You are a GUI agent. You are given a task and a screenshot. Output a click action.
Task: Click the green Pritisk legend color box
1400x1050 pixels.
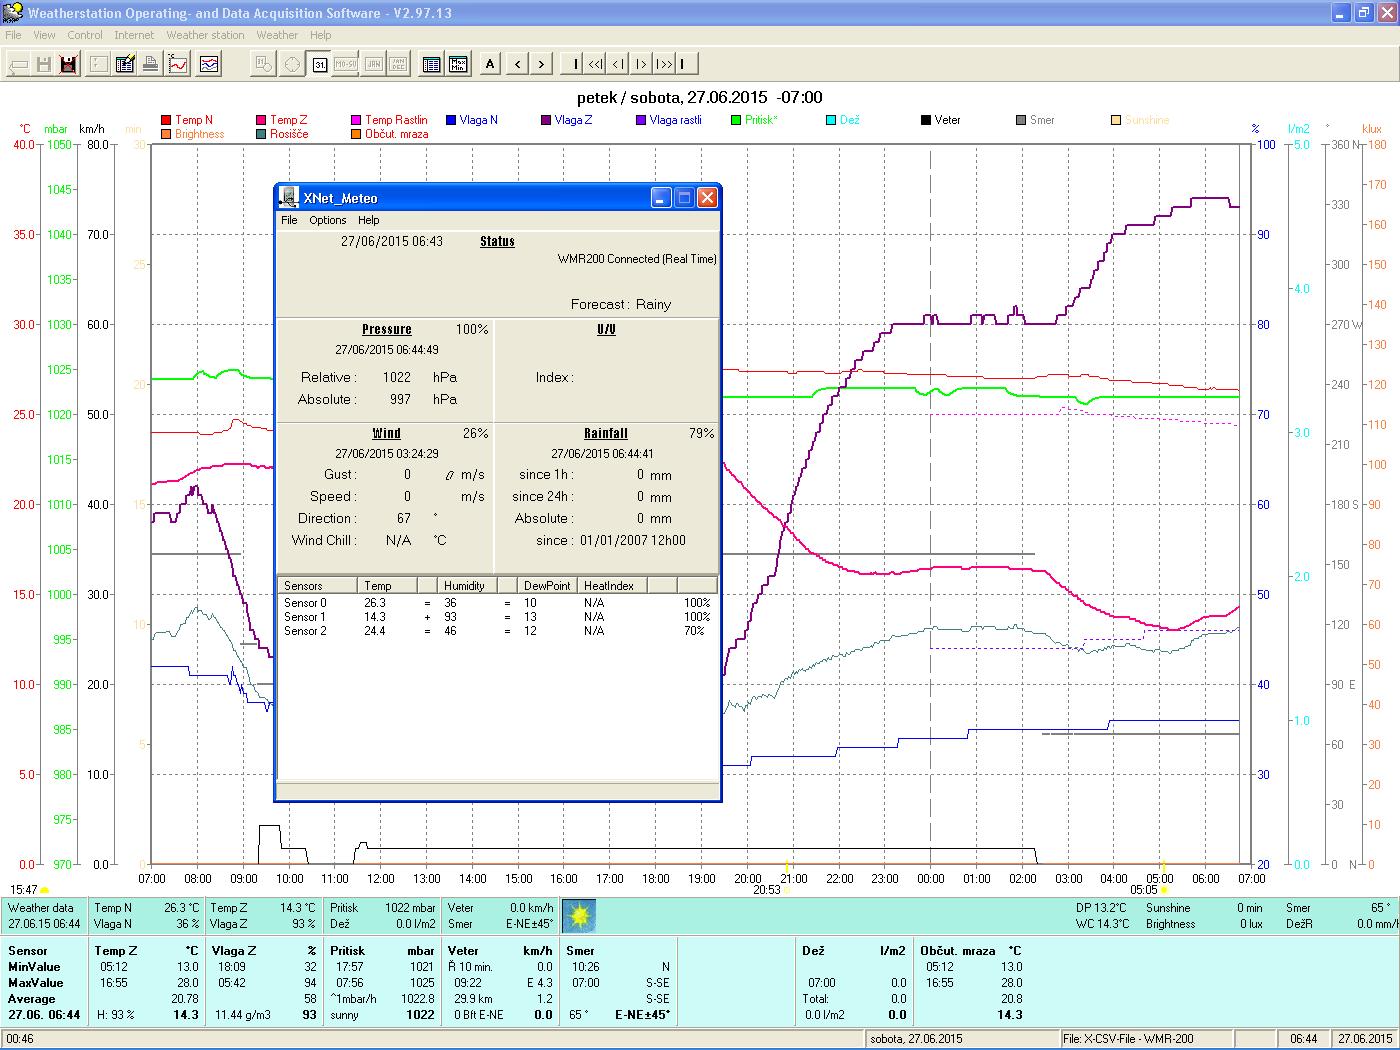[736, 120]
